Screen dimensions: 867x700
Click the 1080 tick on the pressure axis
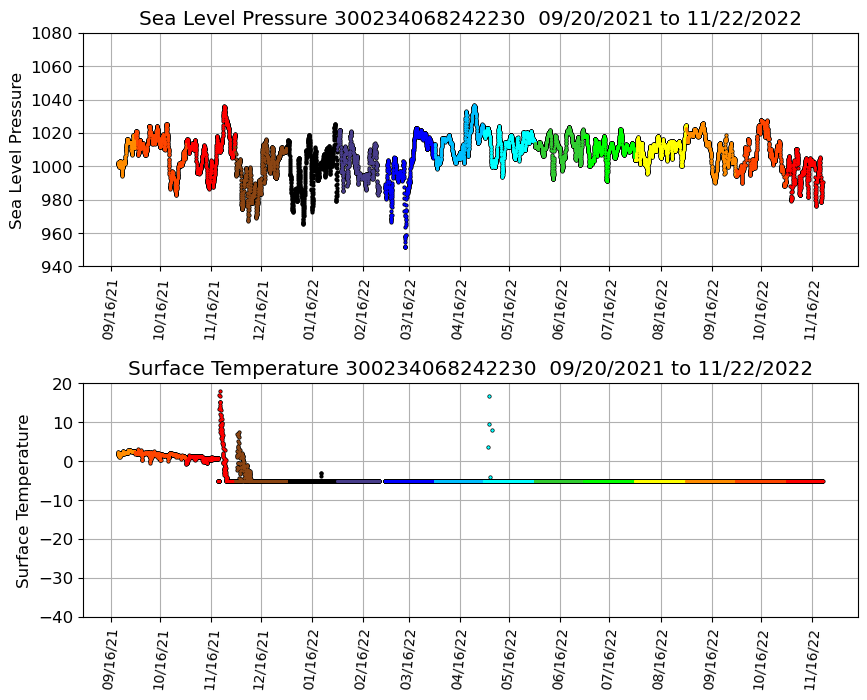coord(54,33)
